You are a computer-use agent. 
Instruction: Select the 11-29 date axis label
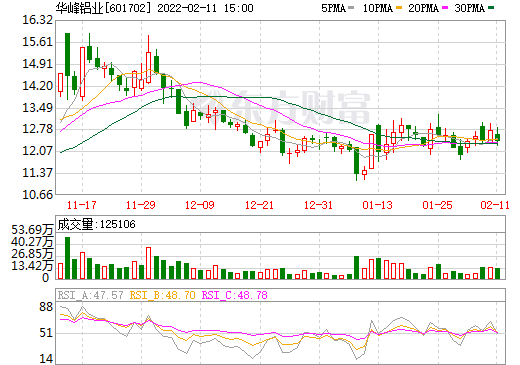click(141, 205)
